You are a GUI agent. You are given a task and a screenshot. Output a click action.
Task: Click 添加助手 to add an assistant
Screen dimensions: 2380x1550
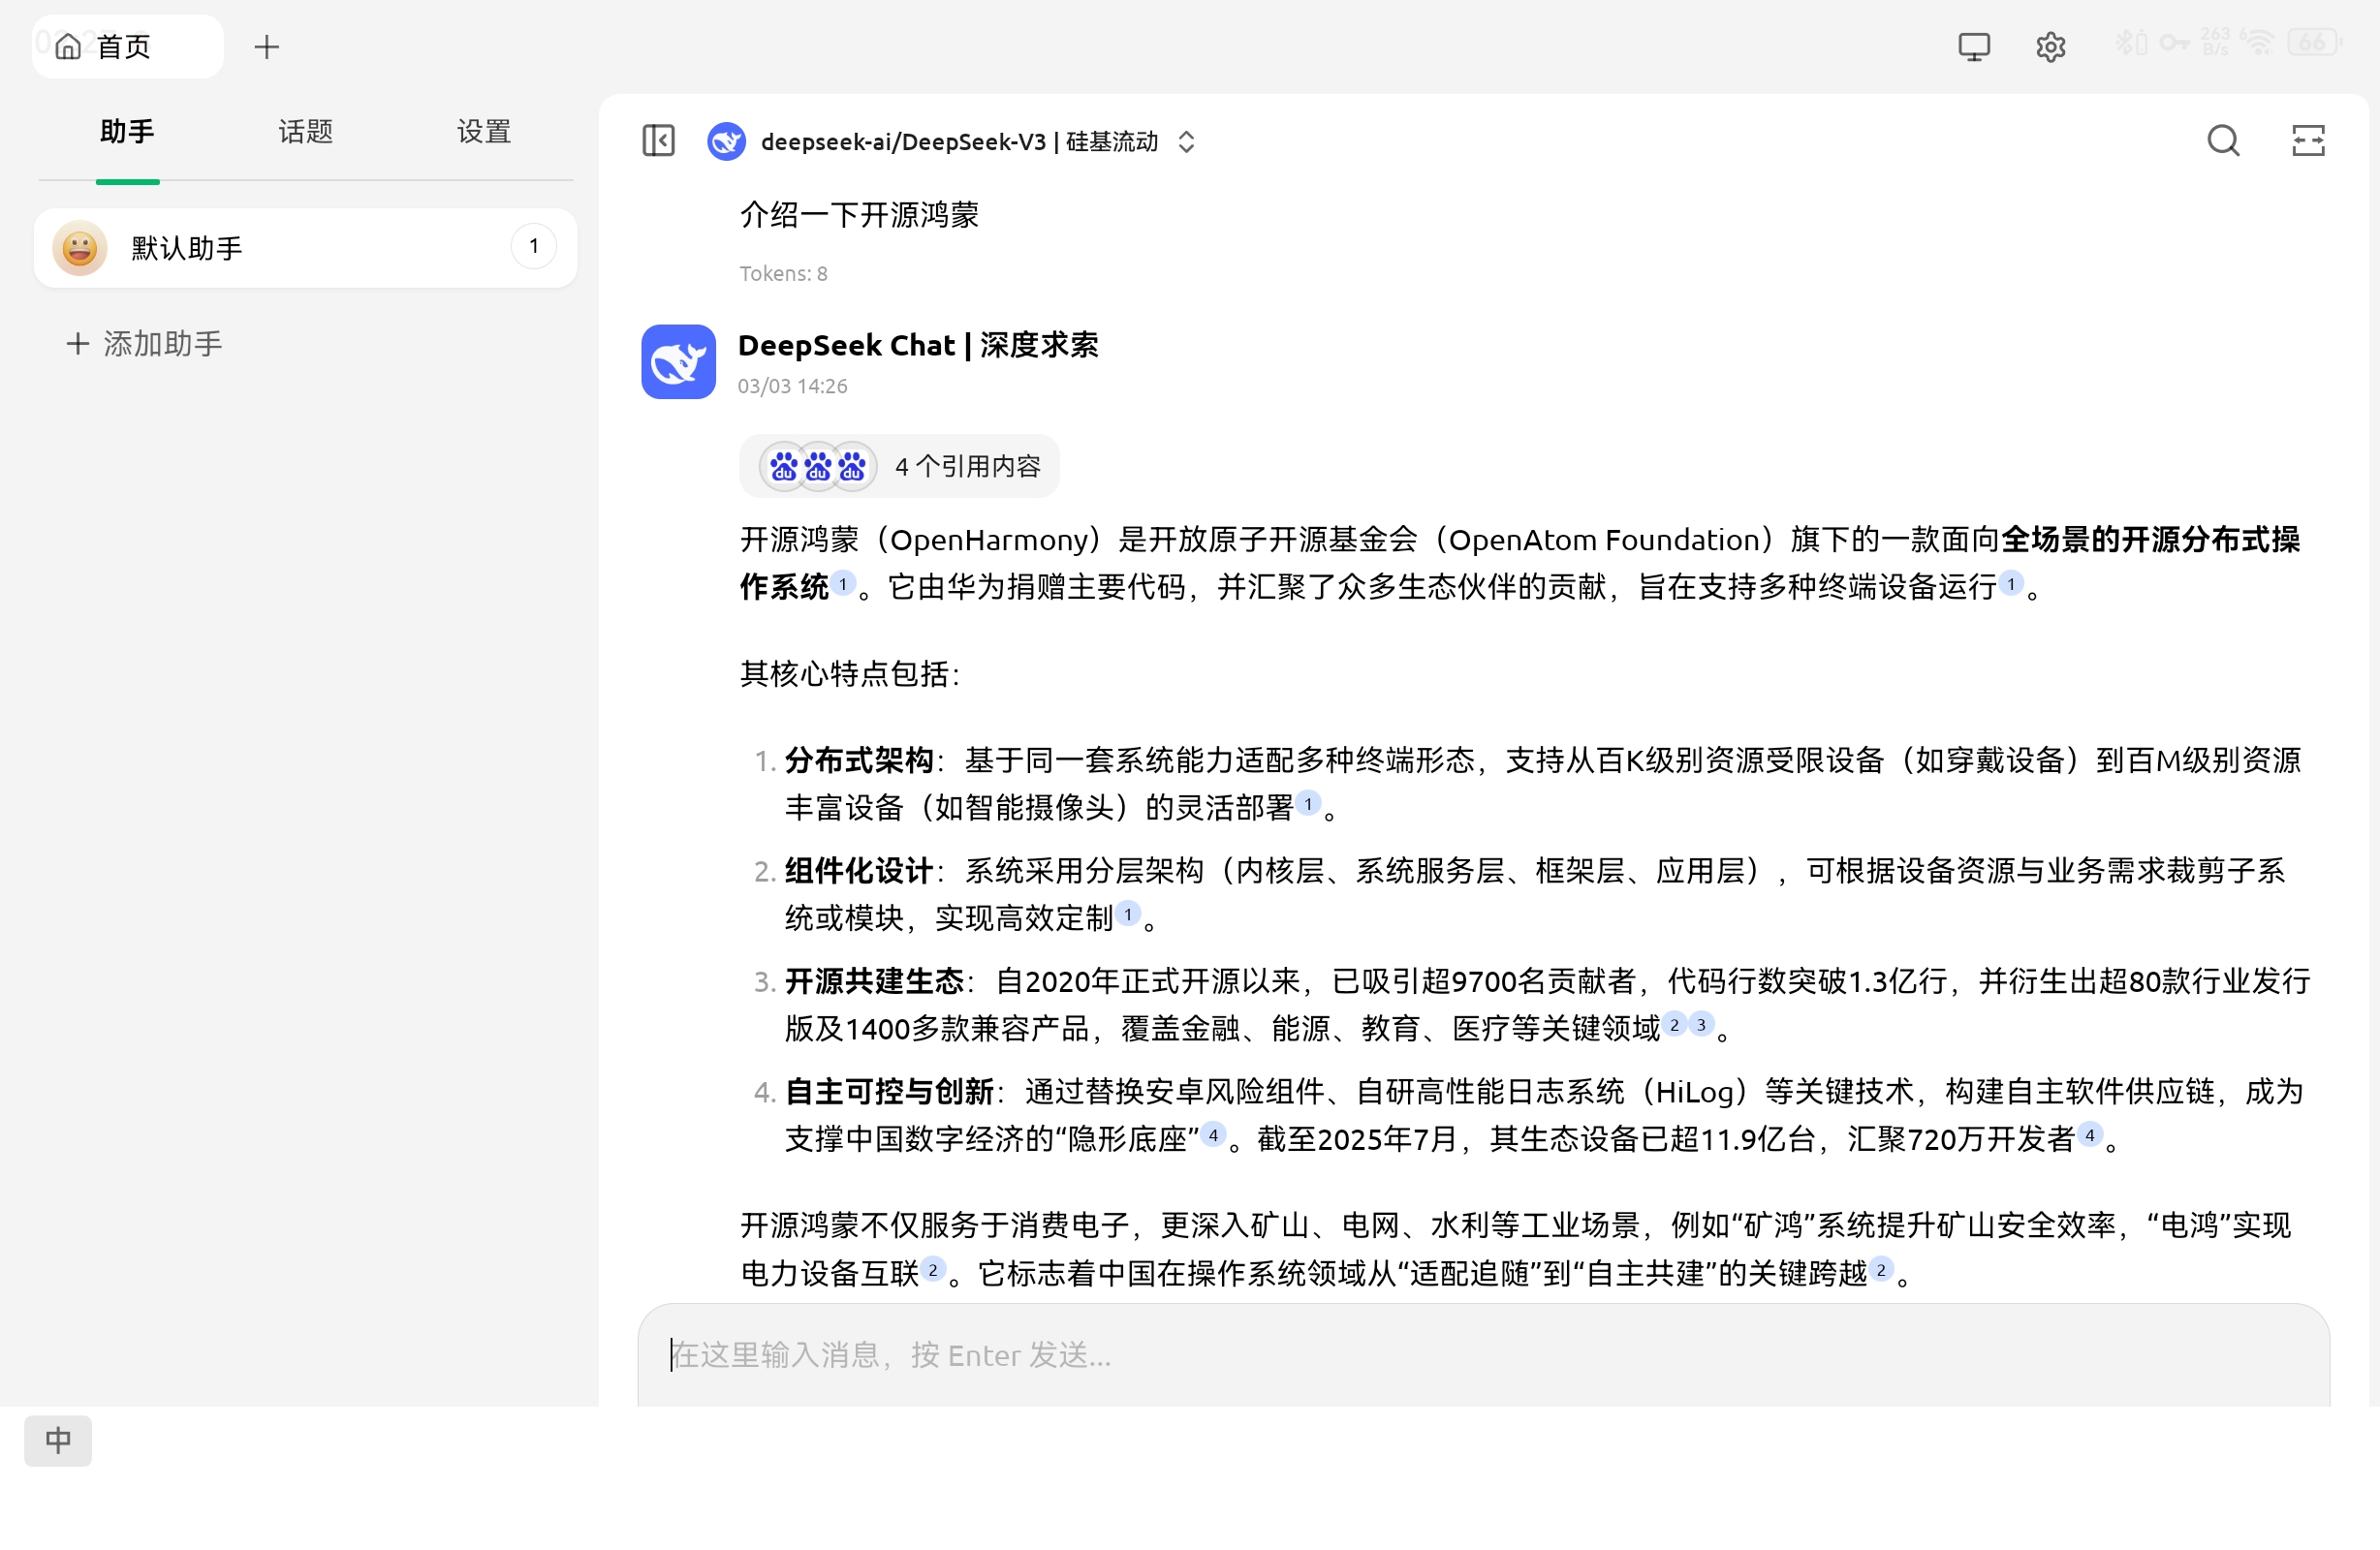click(144, 344)
